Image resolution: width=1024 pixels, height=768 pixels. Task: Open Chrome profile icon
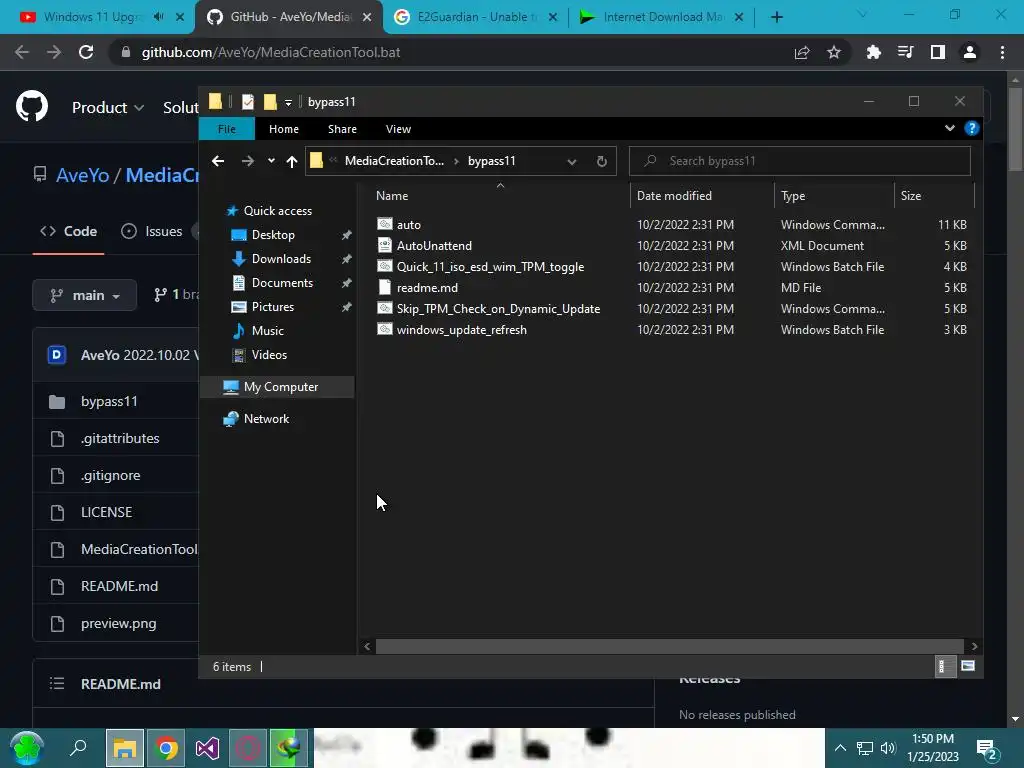tap(970, 52)
